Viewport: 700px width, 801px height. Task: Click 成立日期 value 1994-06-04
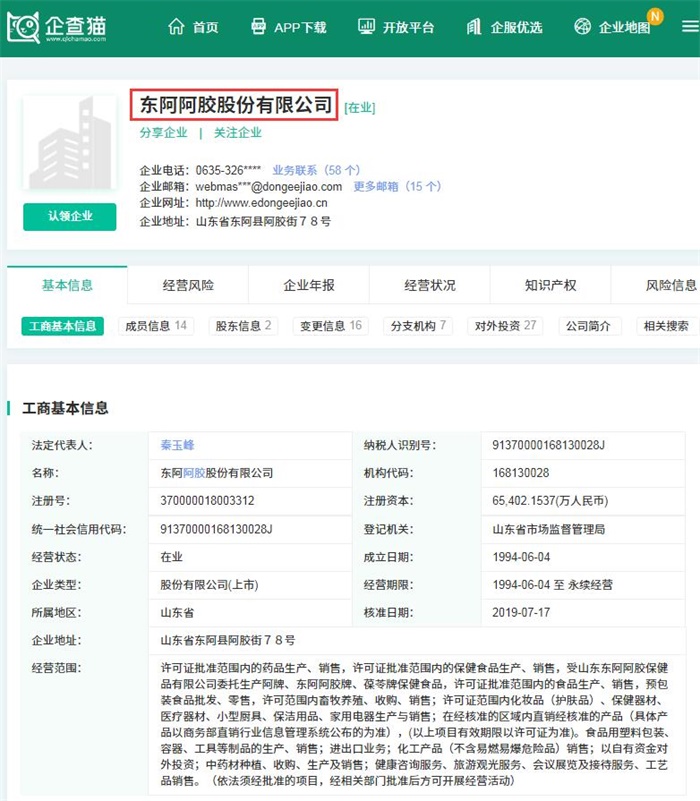point(521,557)
